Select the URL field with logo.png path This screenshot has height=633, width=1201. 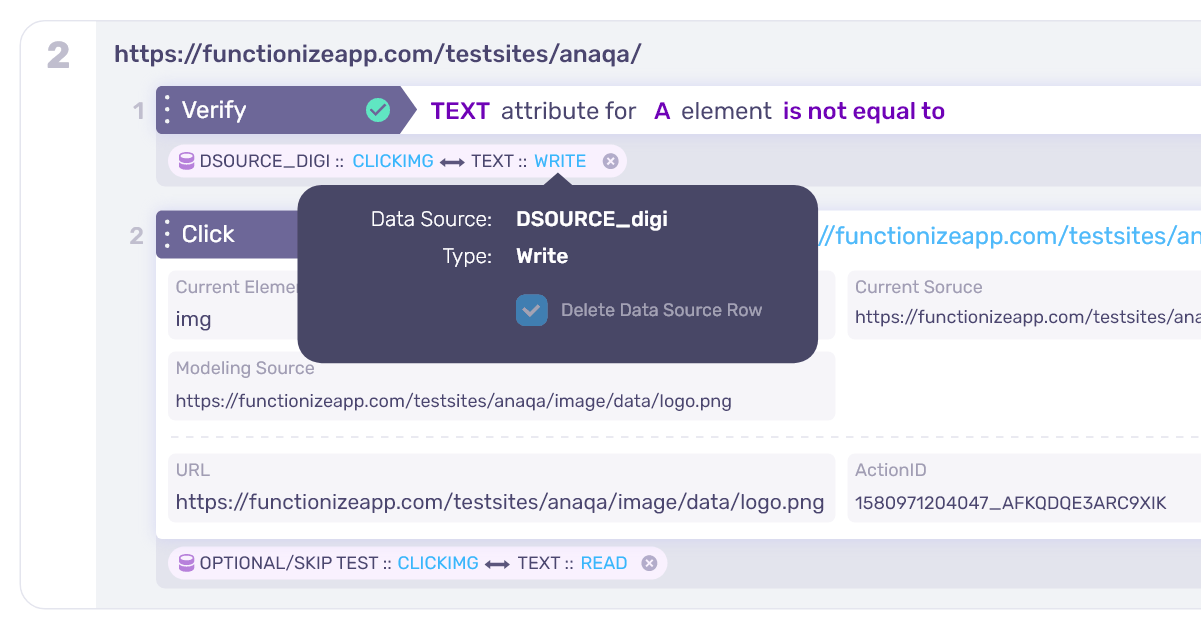pos(500,502)
